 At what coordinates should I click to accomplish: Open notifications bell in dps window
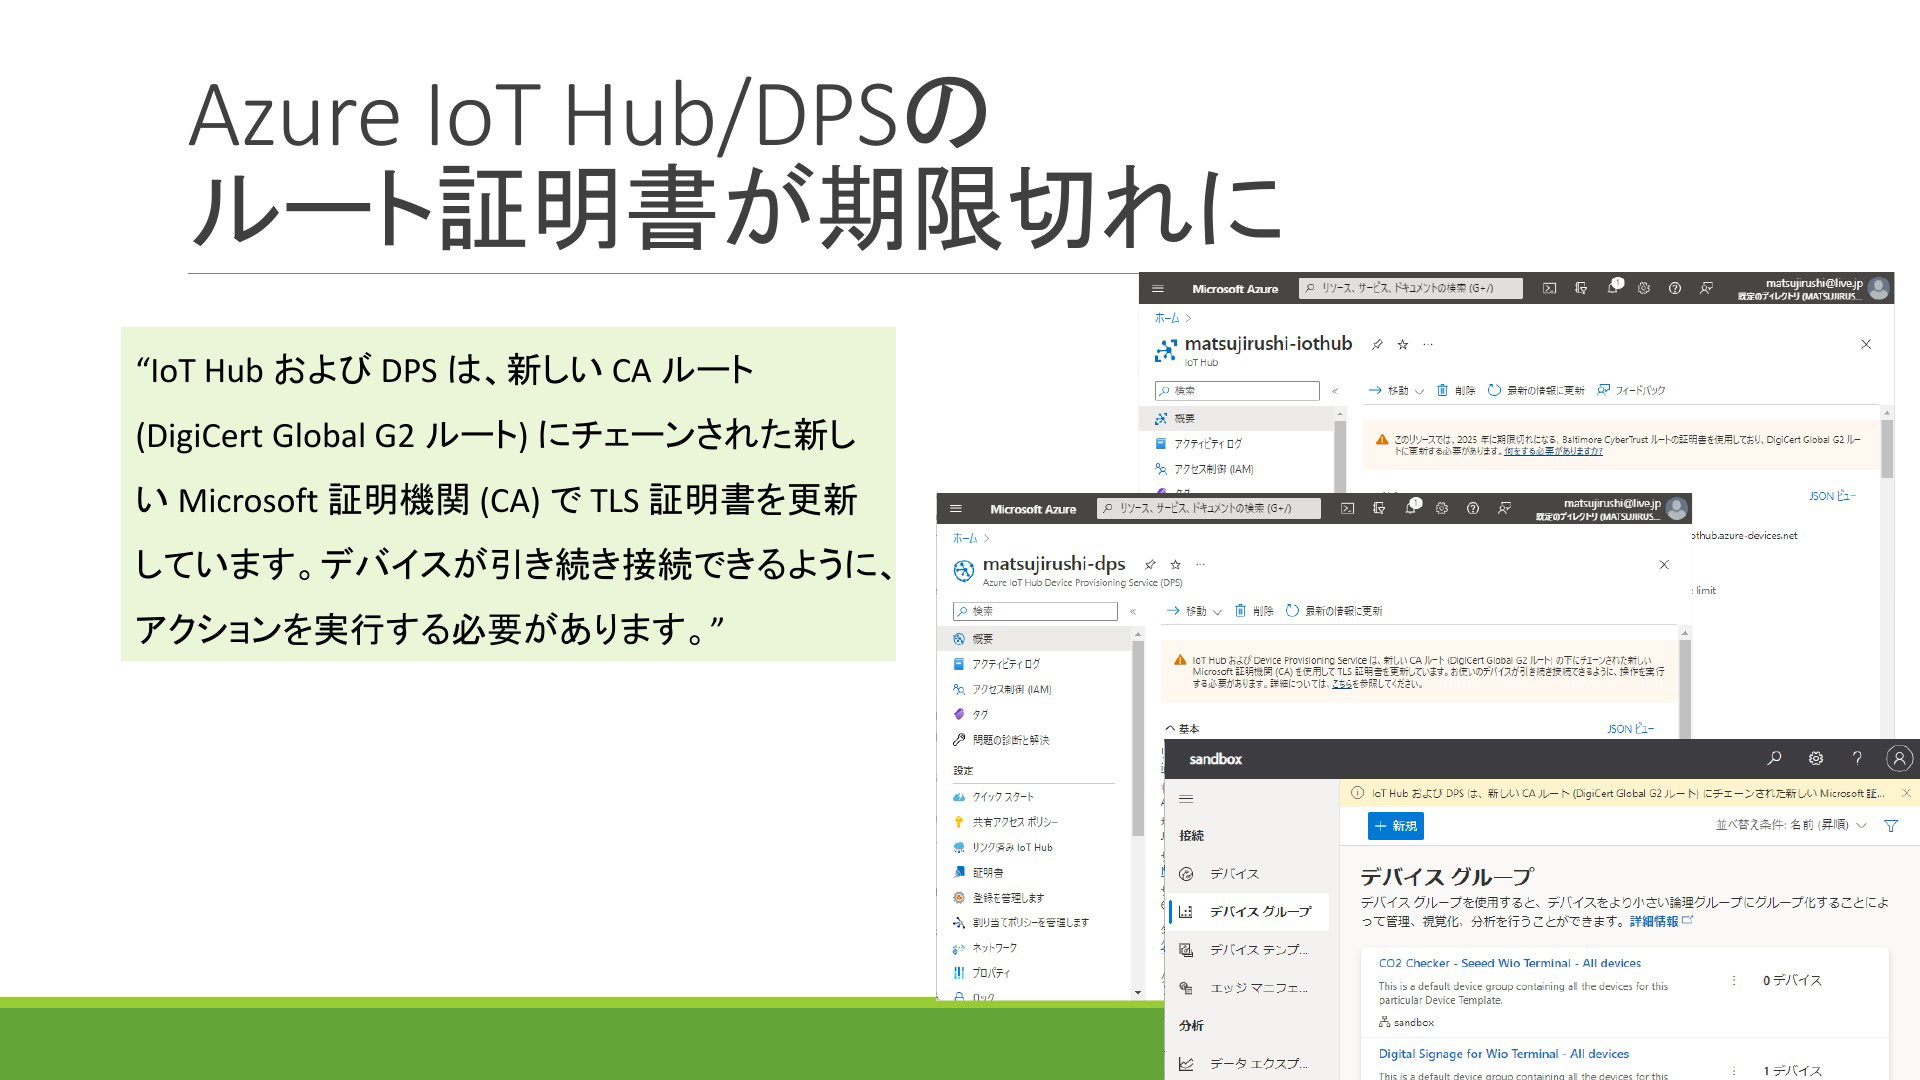click(1410, 507)
